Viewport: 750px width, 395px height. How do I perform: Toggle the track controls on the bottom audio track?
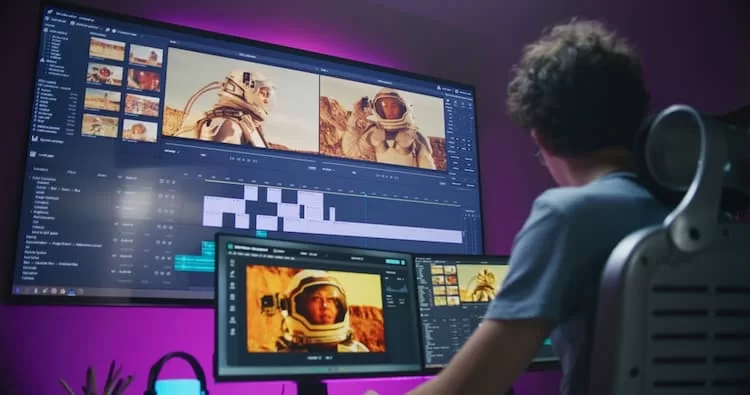pyautogui.click(x=163, y=273)
